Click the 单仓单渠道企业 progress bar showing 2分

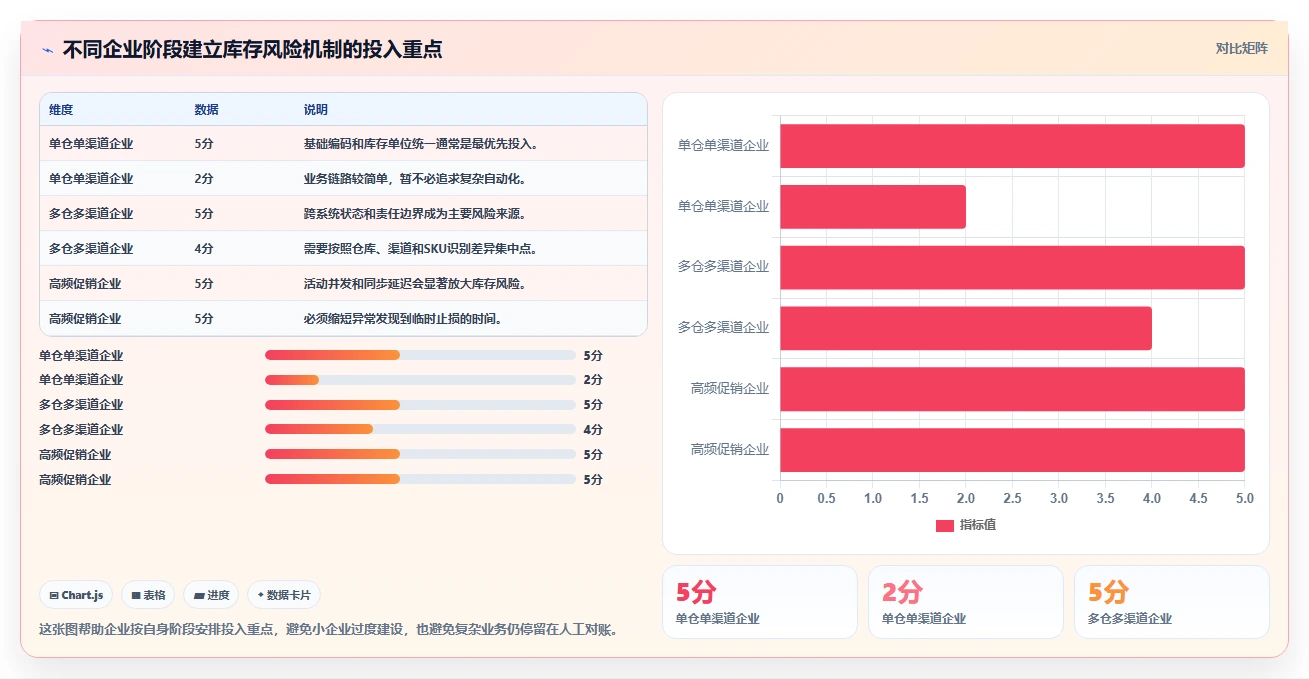tap(420, 380)
